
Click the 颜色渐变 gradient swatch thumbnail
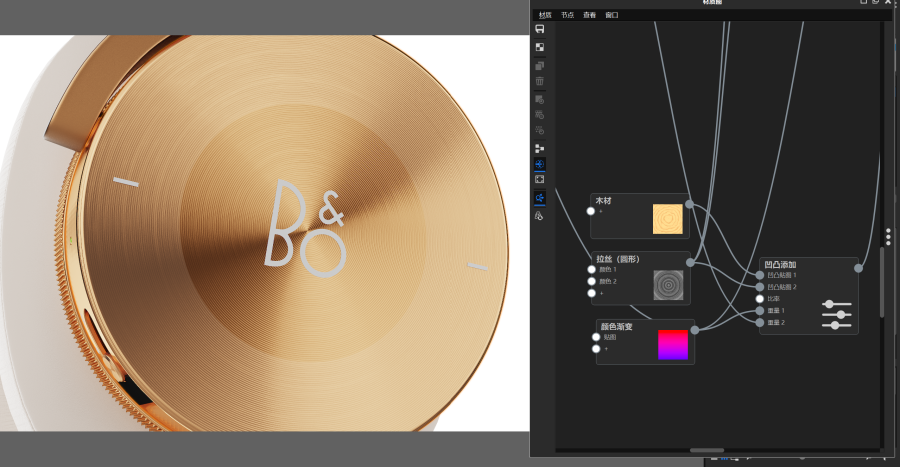coord(673,345)
